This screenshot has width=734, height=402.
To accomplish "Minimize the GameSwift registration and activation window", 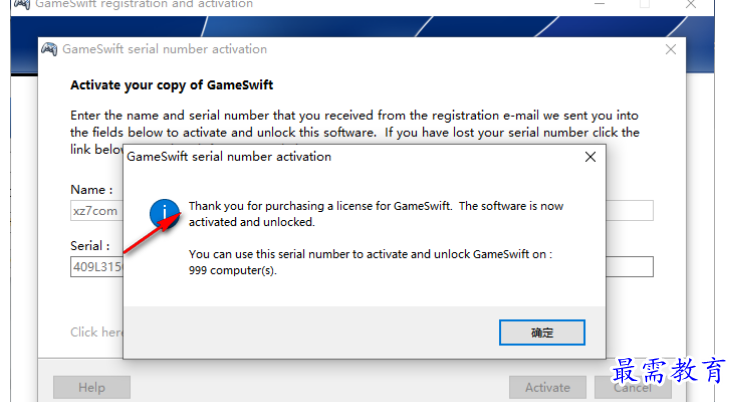I will (x=600, y=4).
